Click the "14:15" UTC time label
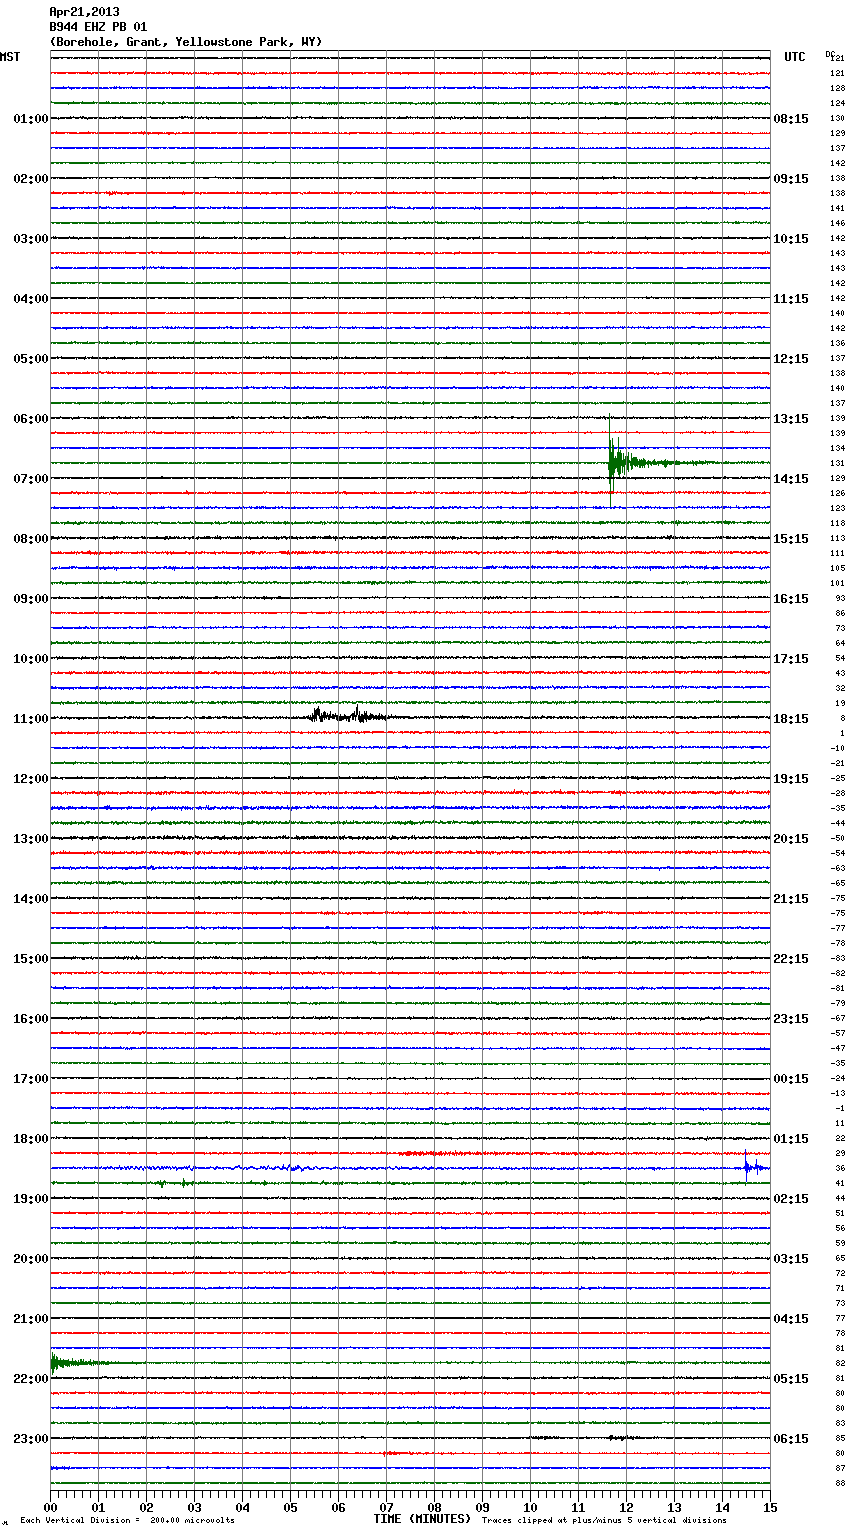 tap(791, 479)
